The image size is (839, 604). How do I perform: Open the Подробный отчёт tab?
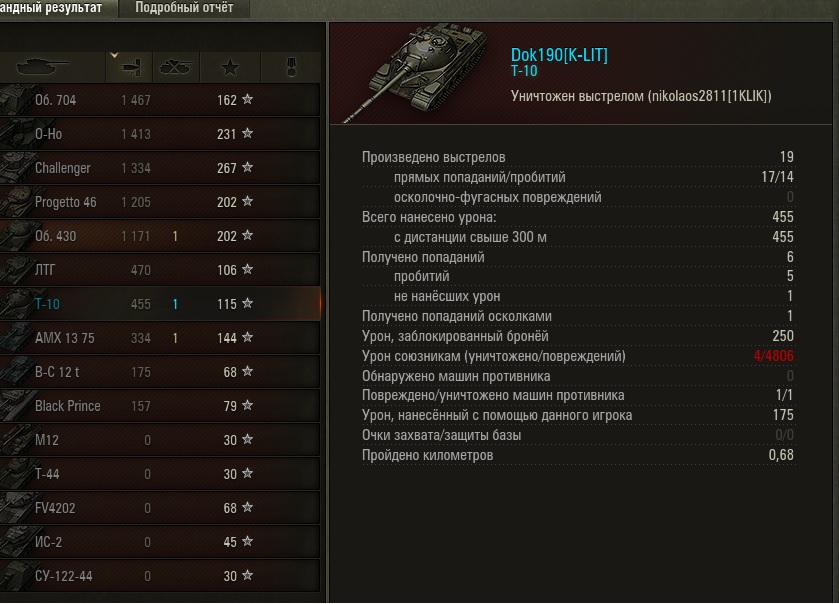pos(184,8)
